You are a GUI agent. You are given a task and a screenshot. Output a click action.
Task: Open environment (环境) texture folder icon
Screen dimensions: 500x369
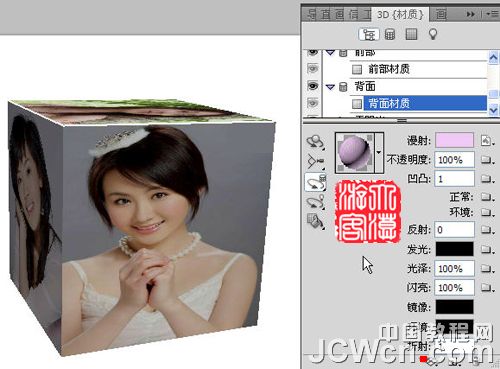(487, 212)
